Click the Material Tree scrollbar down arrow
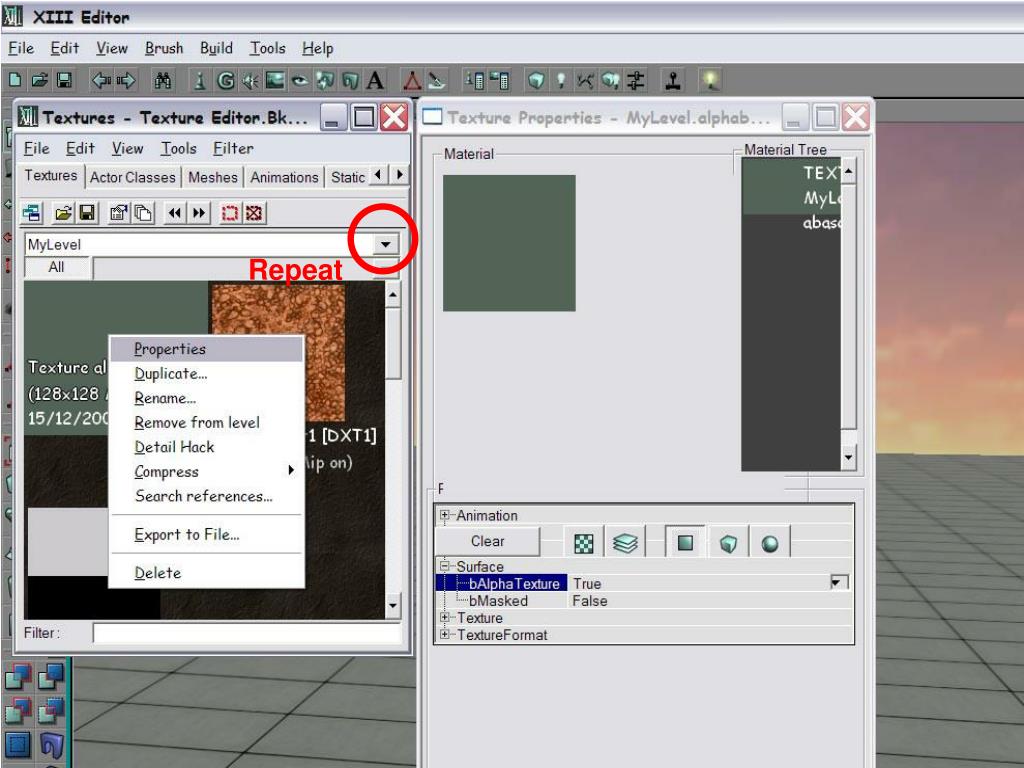 848,457
